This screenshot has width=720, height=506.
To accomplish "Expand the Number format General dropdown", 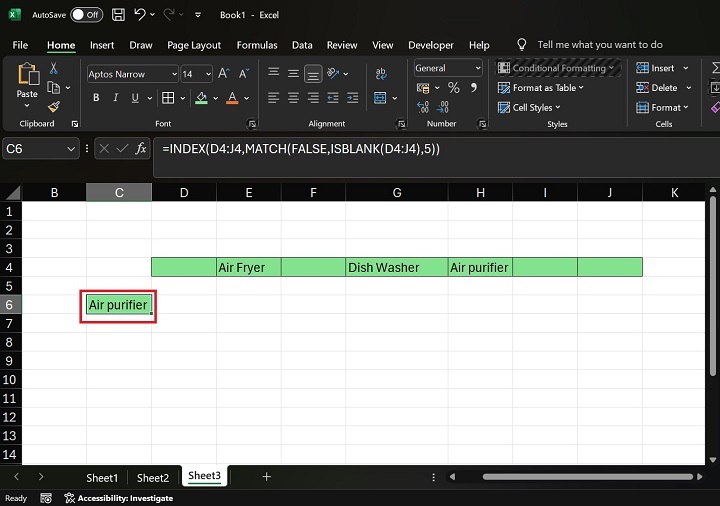I will [477, 68].
